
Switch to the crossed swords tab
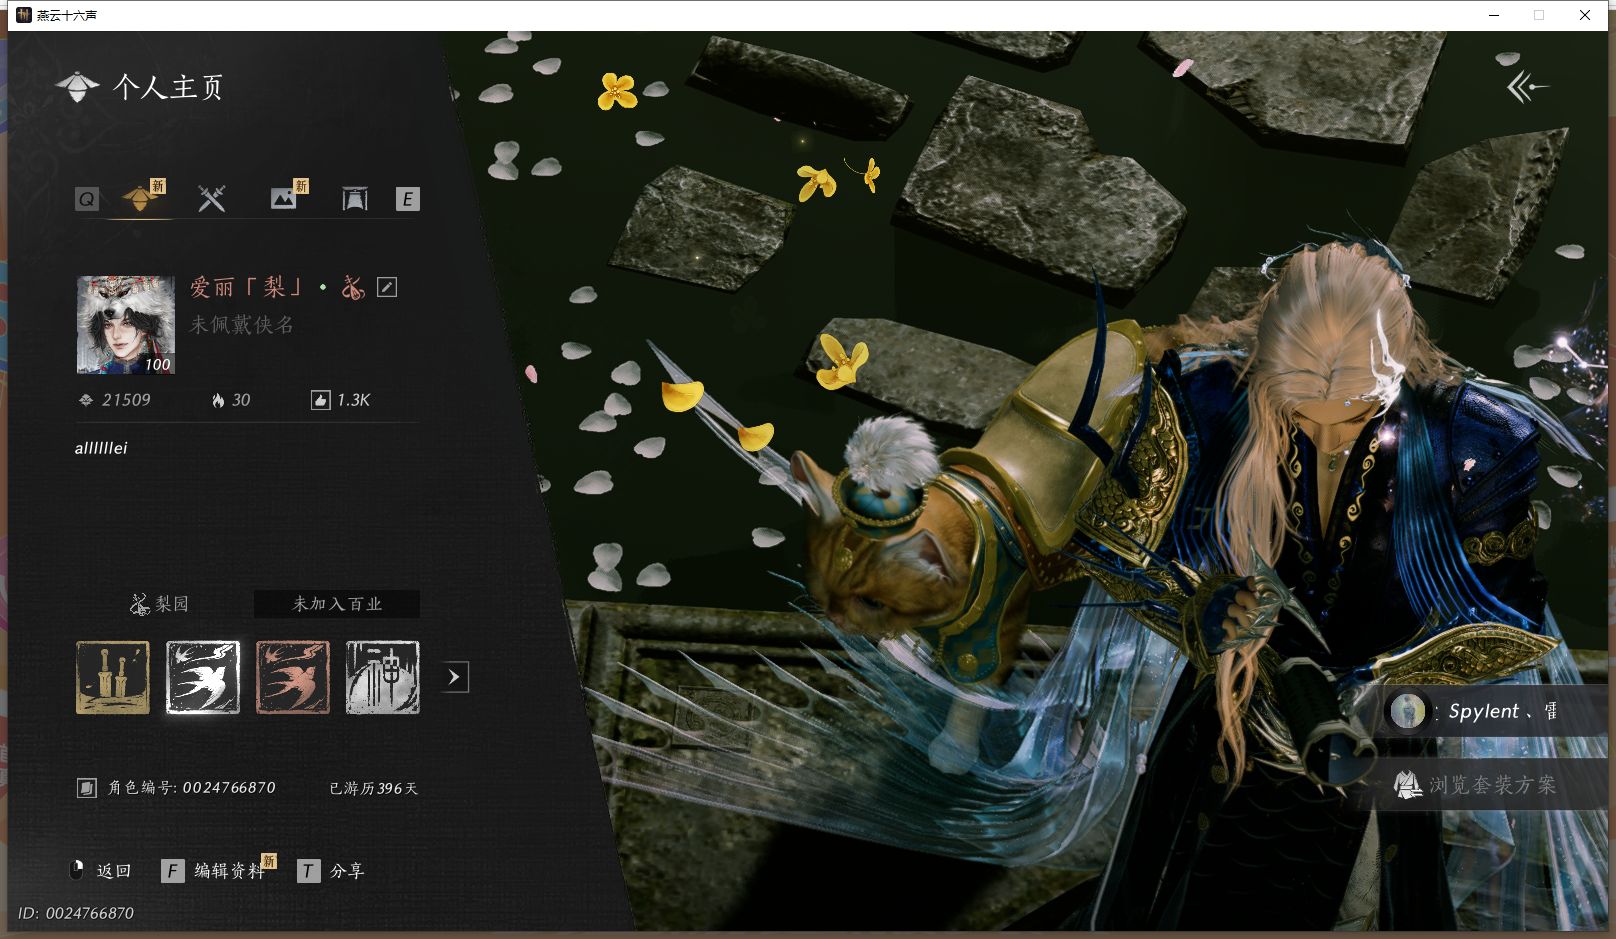[211, 198]
